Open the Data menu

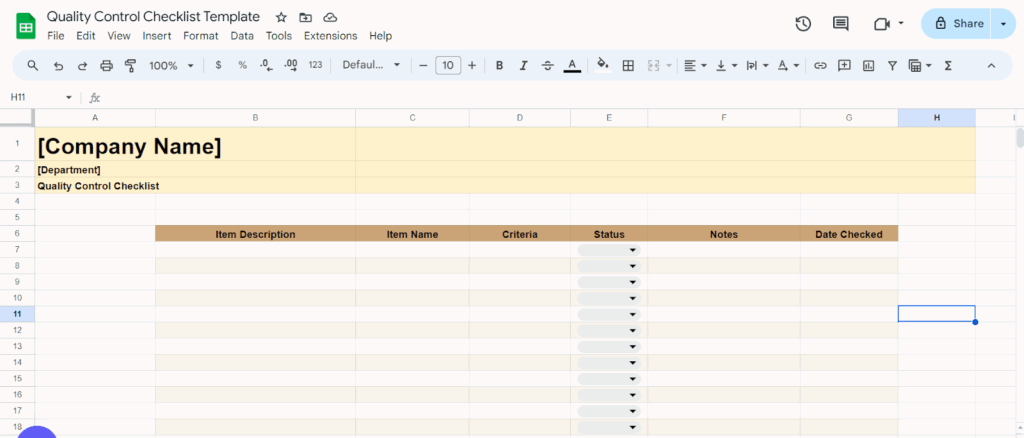(x=242, y=36)
